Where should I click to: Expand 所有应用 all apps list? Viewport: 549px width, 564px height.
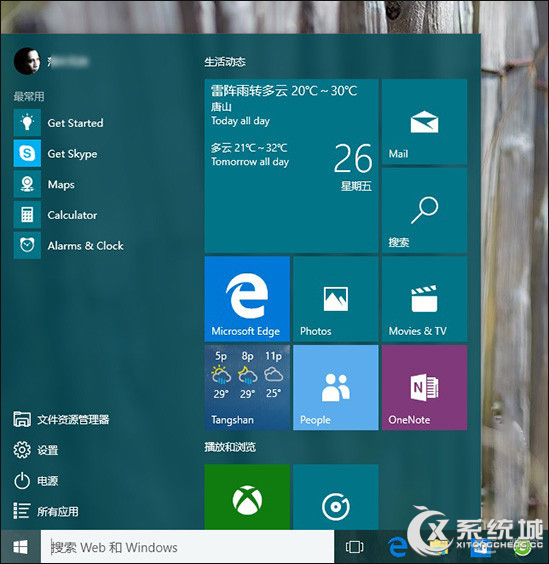click(x=46, y=511)
